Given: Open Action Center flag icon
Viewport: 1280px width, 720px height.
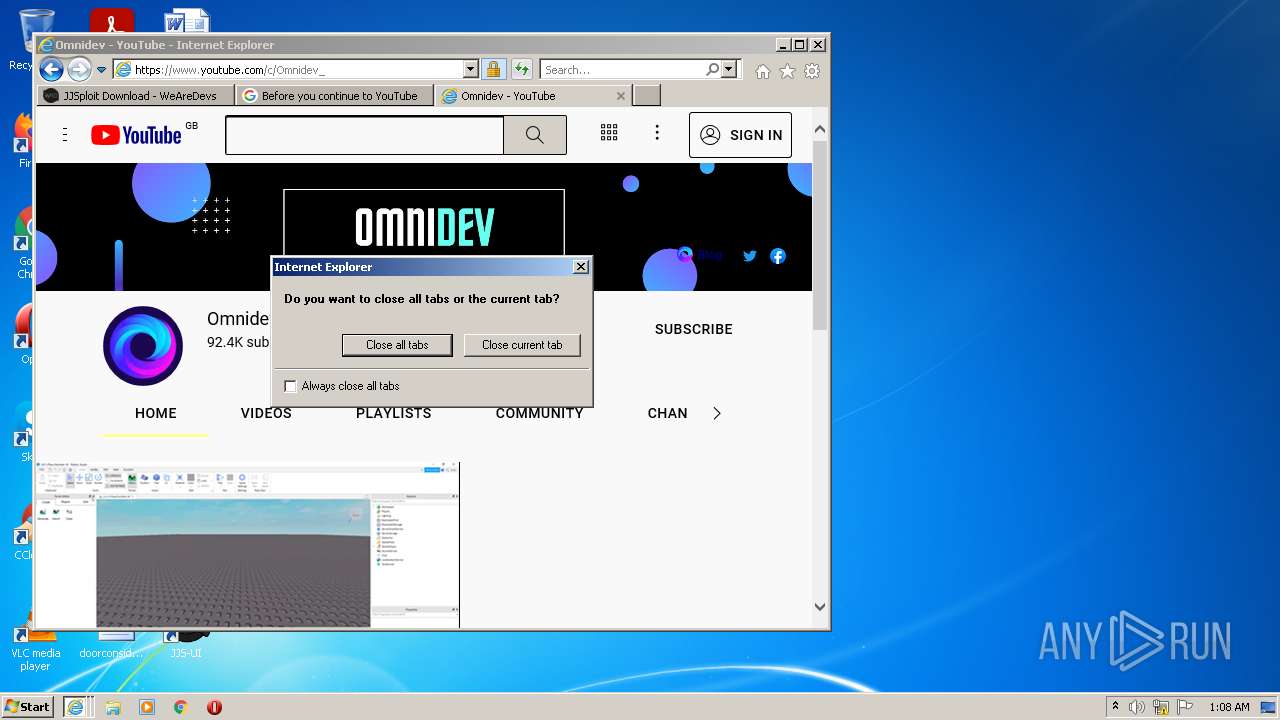Looking at the screenshot, I should [1185, 707].
